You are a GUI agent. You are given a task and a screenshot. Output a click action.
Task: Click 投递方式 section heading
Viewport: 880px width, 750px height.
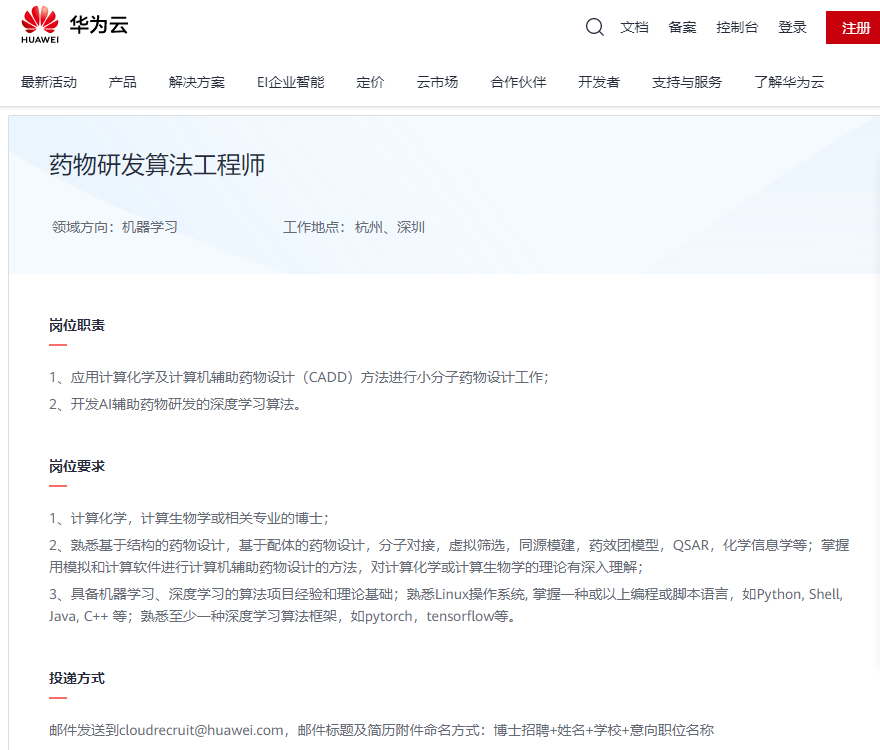coord(77,679)
